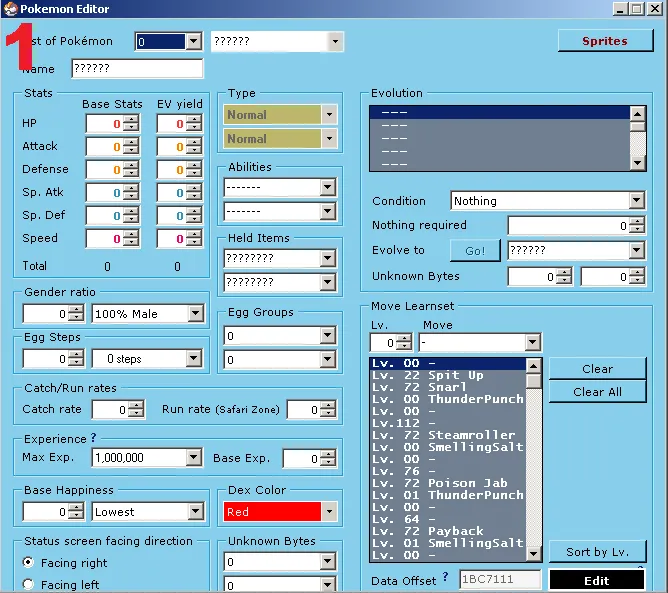Open the Lowest base happiness dropdown
Viewport: 668px width, 593px height.
coord(196,511)
